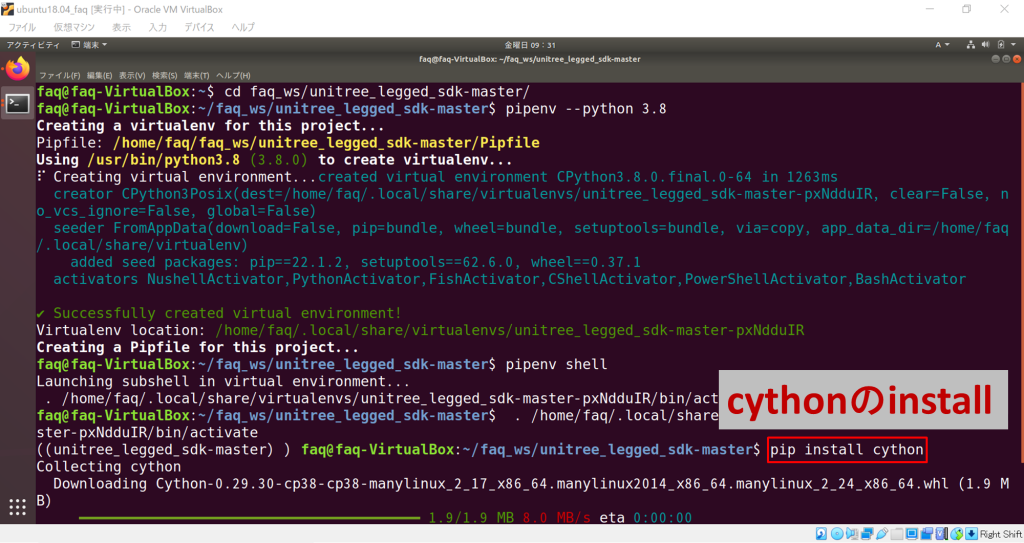Click 'Creating a Pipfile for this project...' line
Screen dimensions: 1024x543
197,347
